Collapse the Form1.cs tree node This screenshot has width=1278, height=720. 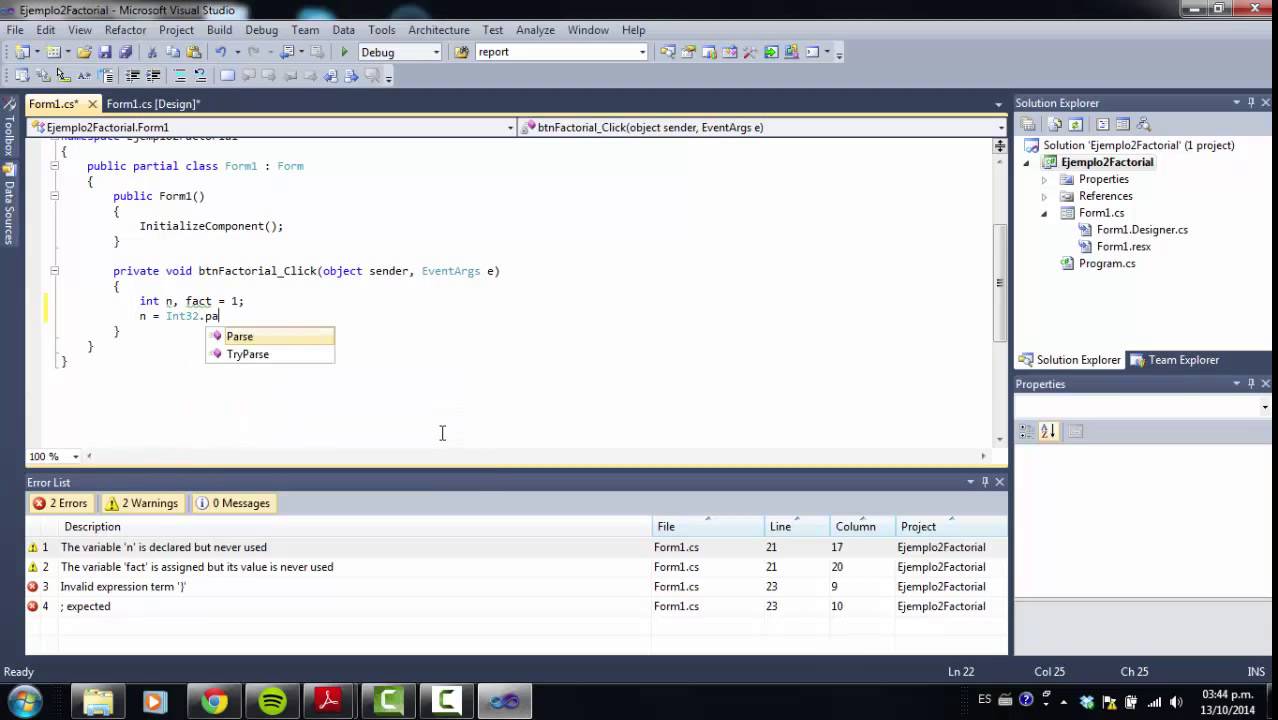tap(1045, 213)
